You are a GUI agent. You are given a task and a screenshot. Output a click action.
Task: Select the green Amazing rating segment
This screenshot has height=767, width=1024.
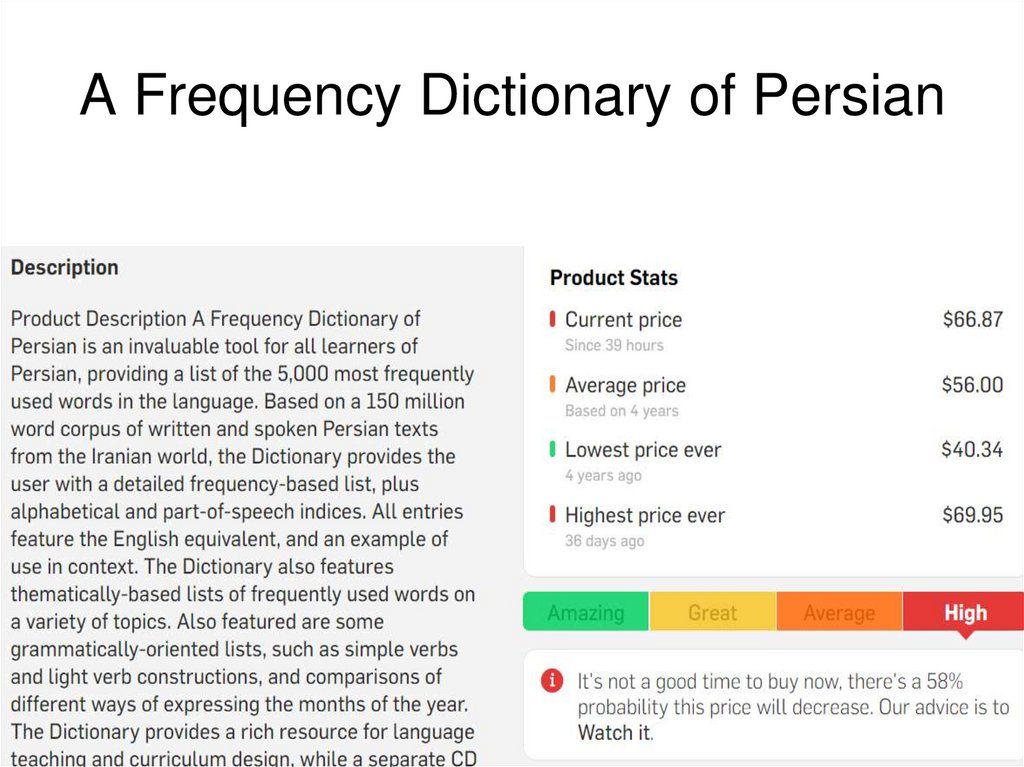(586, 612)
